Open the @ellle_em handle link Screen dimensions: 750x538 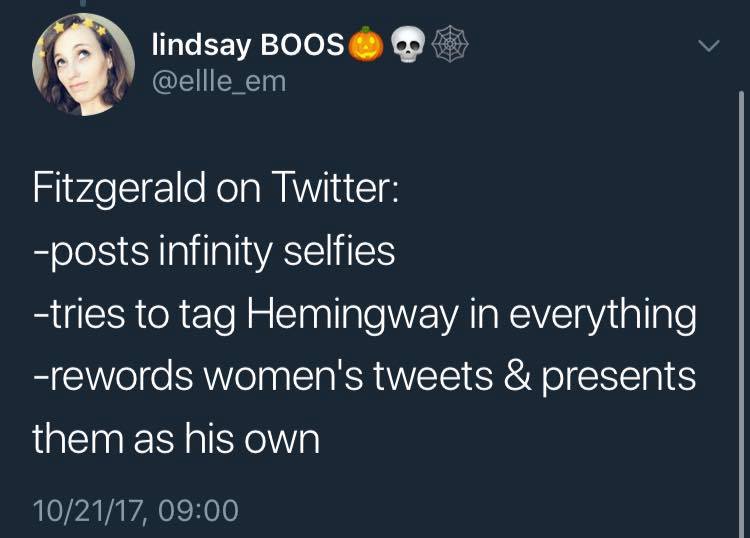click(x=219, y=82)
